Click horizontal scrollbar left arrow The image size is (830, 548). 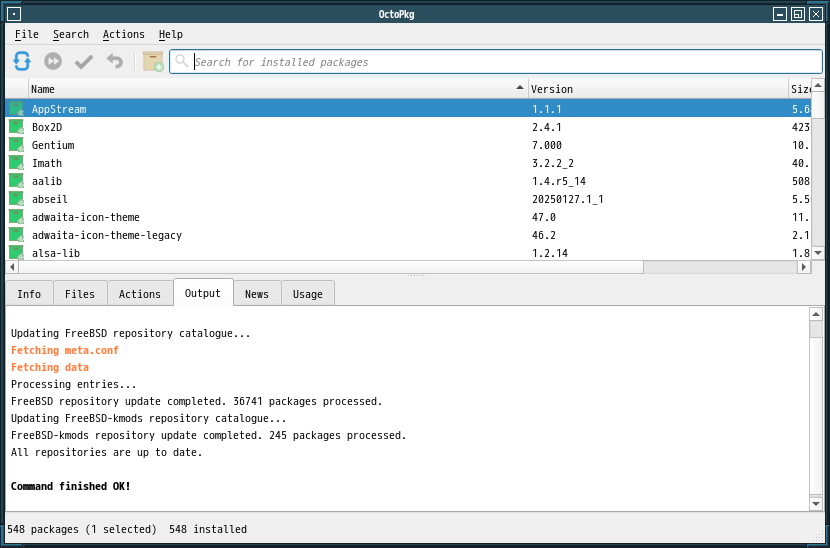(12, 267)
